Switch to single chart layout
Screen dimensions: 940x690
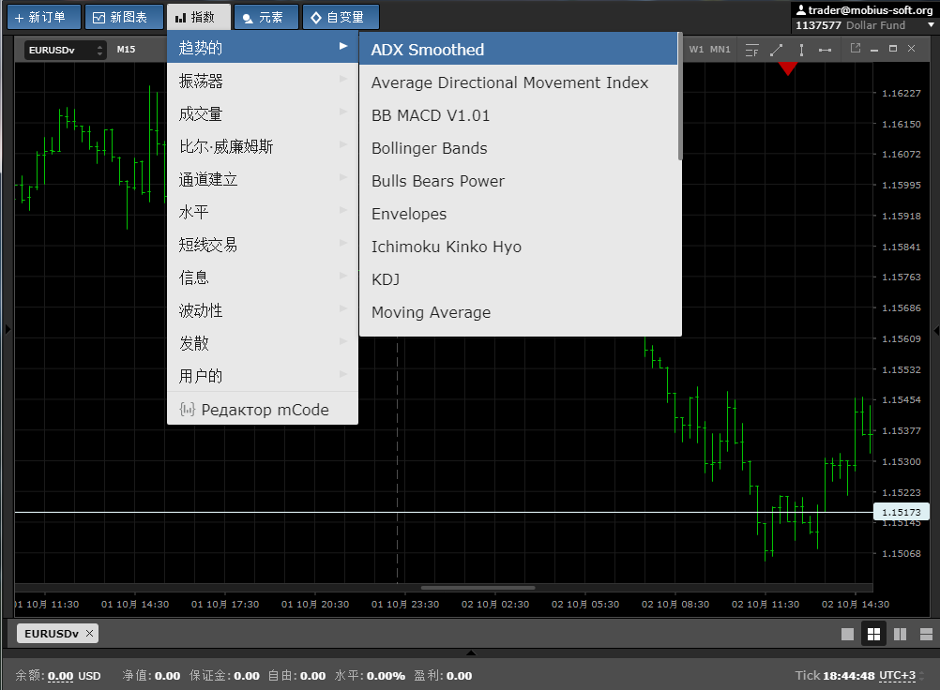coord(847,634)
